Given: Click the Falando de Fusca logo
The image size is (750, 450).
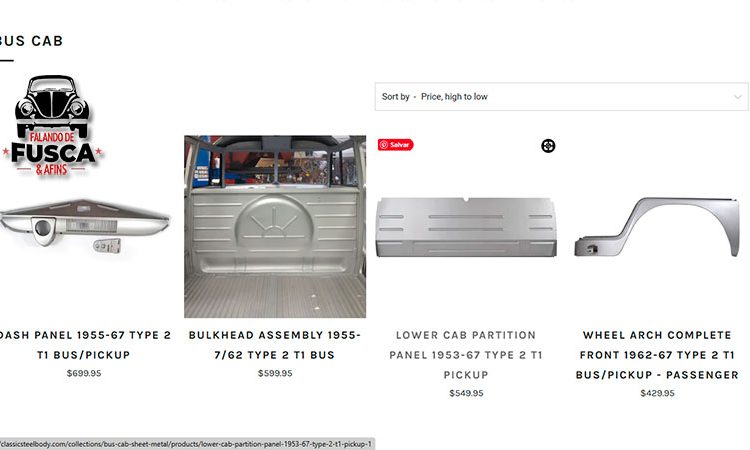Looking at the screenshot, I should pos(53,126).
